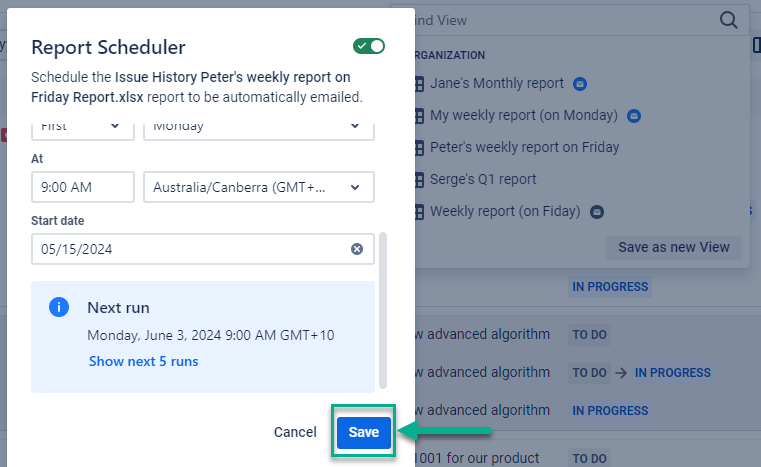Select Jane's Monthly report view

click(x=496, y=84)
